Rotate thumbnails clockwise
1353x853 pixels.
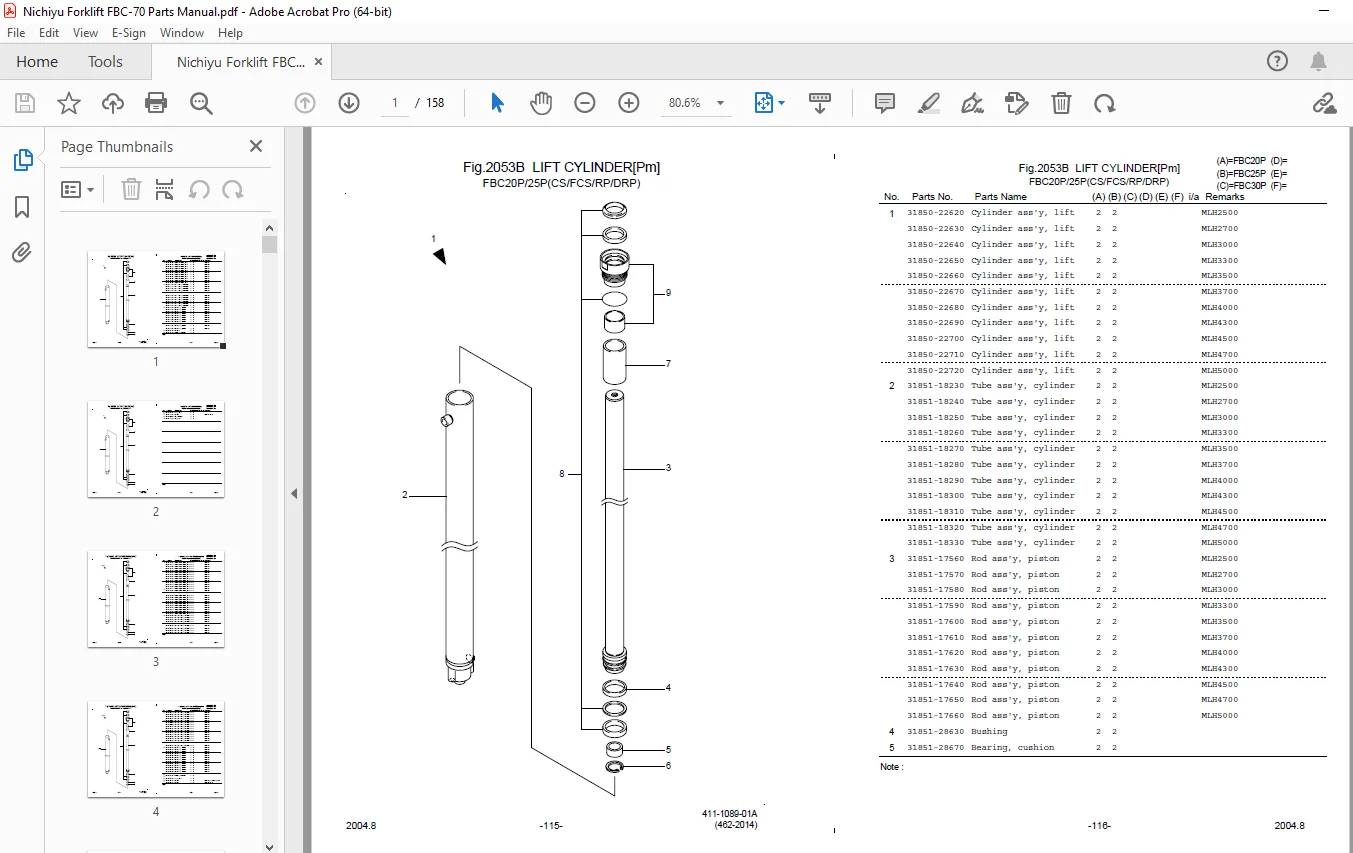pos(233,189)
